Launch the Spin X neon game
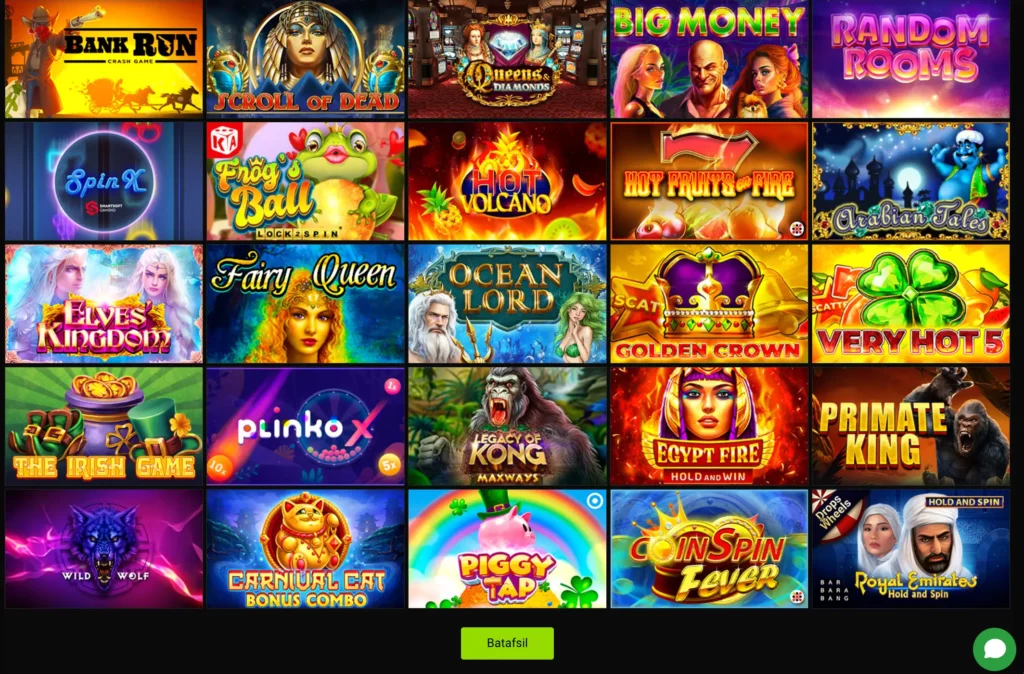1024x674 pixels. coord(104,182)
